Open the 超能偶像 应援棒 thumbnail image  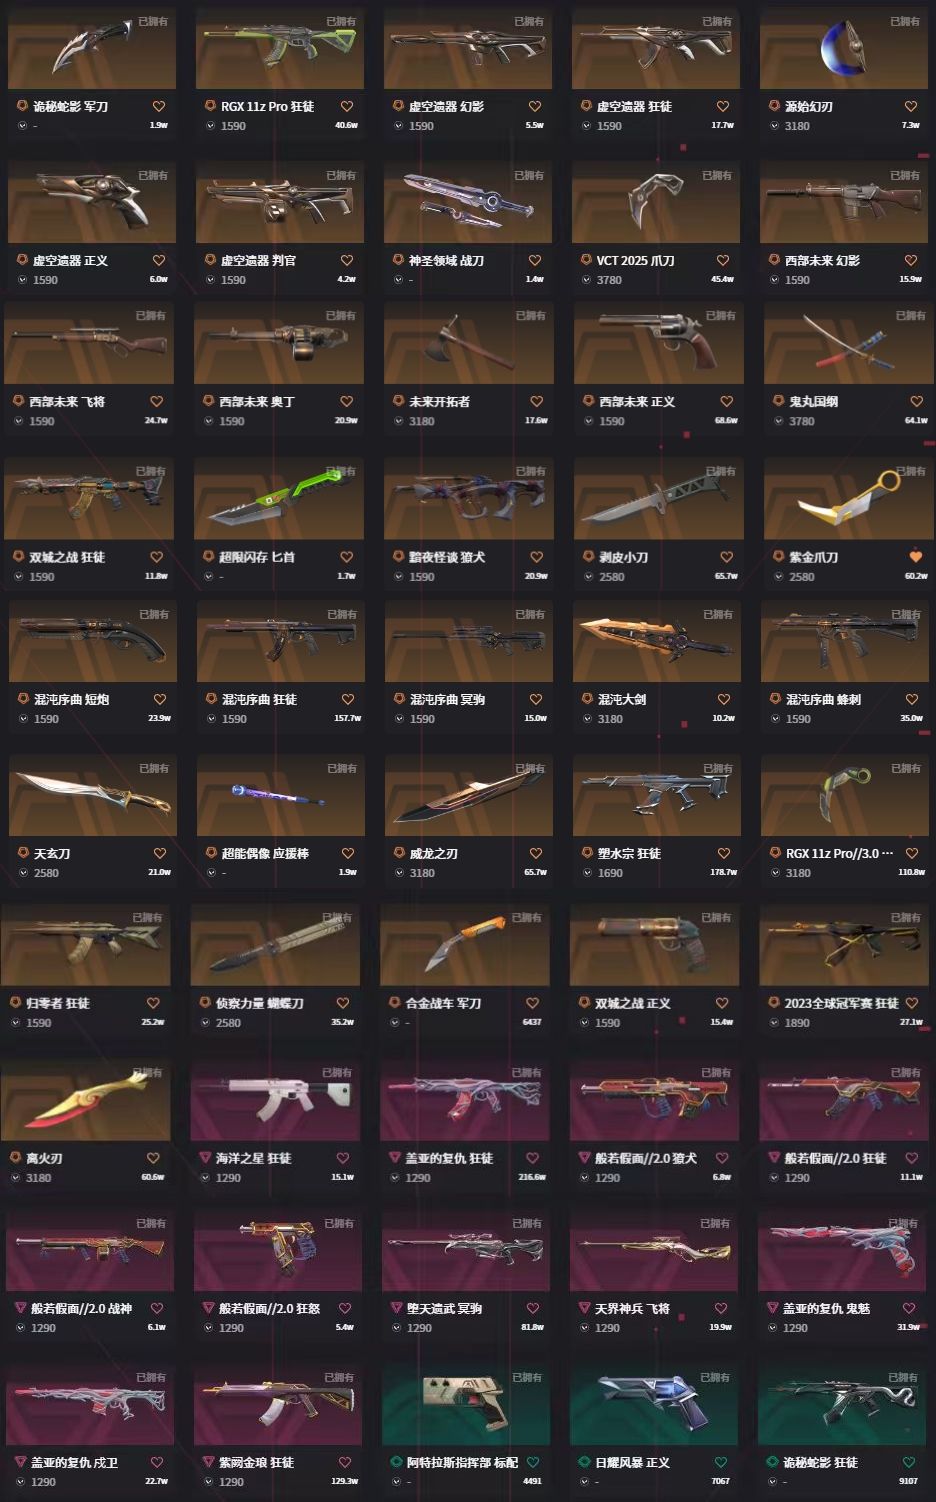point(281,796)
